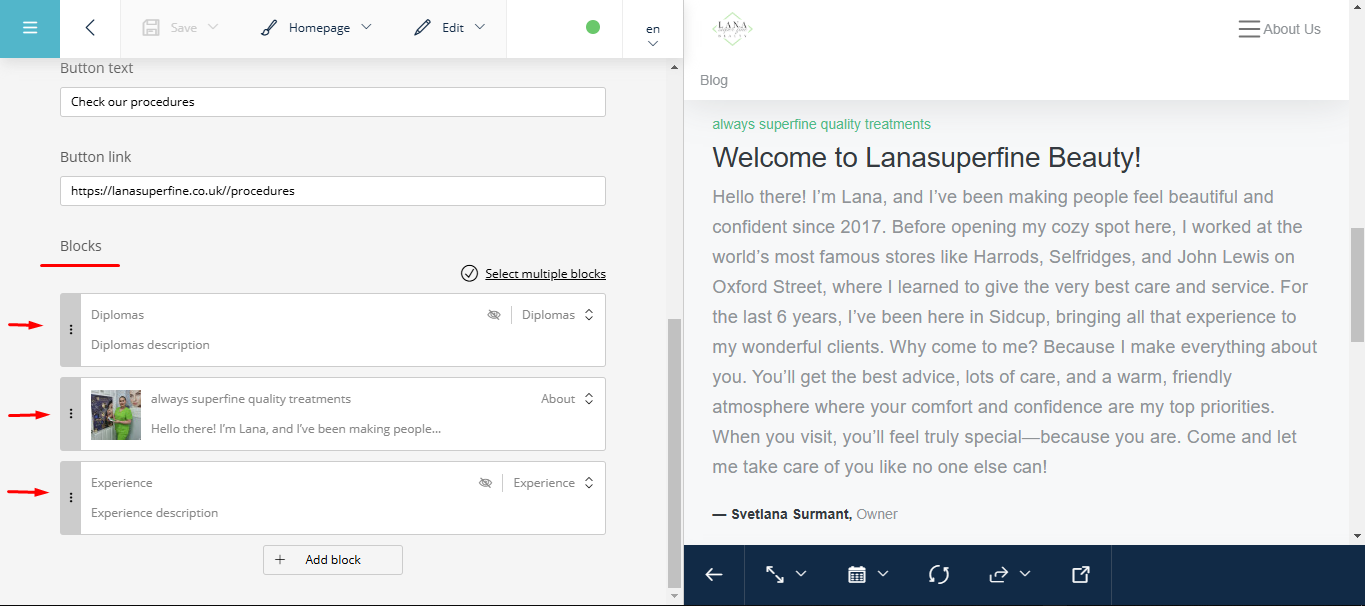Click the share icon in bottom bar
Viewport: 1365px width, 606px height.
point(999,574)
